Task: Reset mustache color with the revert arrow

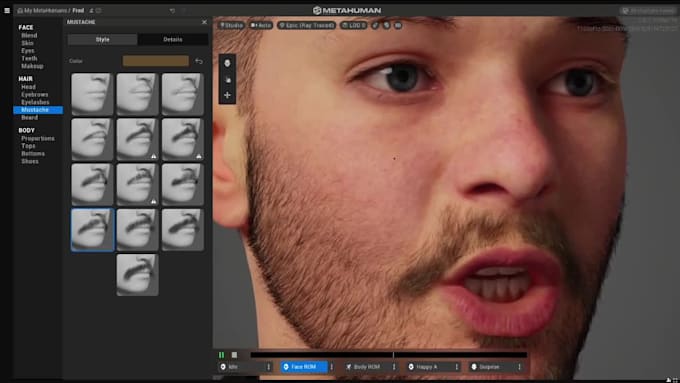Action: [x=199, y=61]
